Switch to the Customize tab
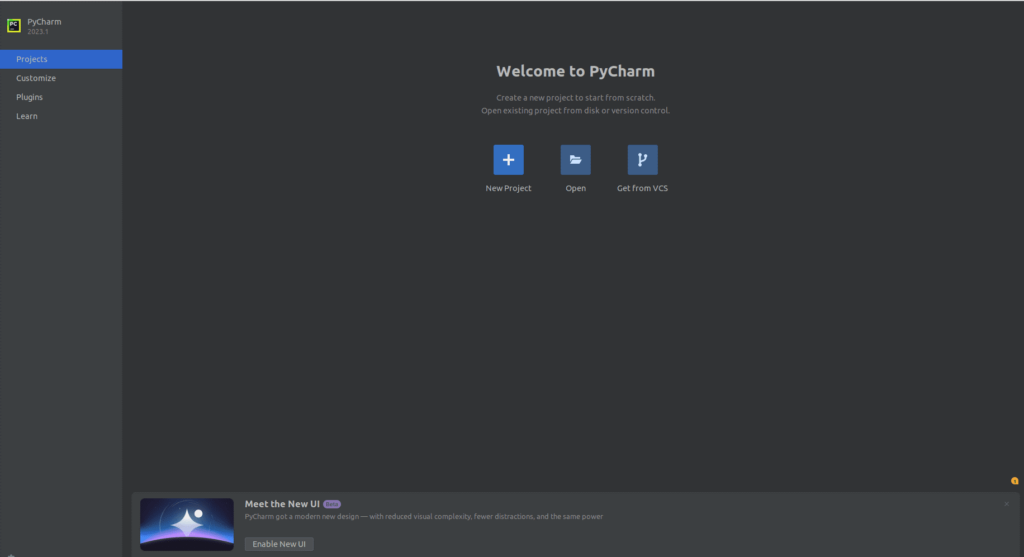 [61, 78]
